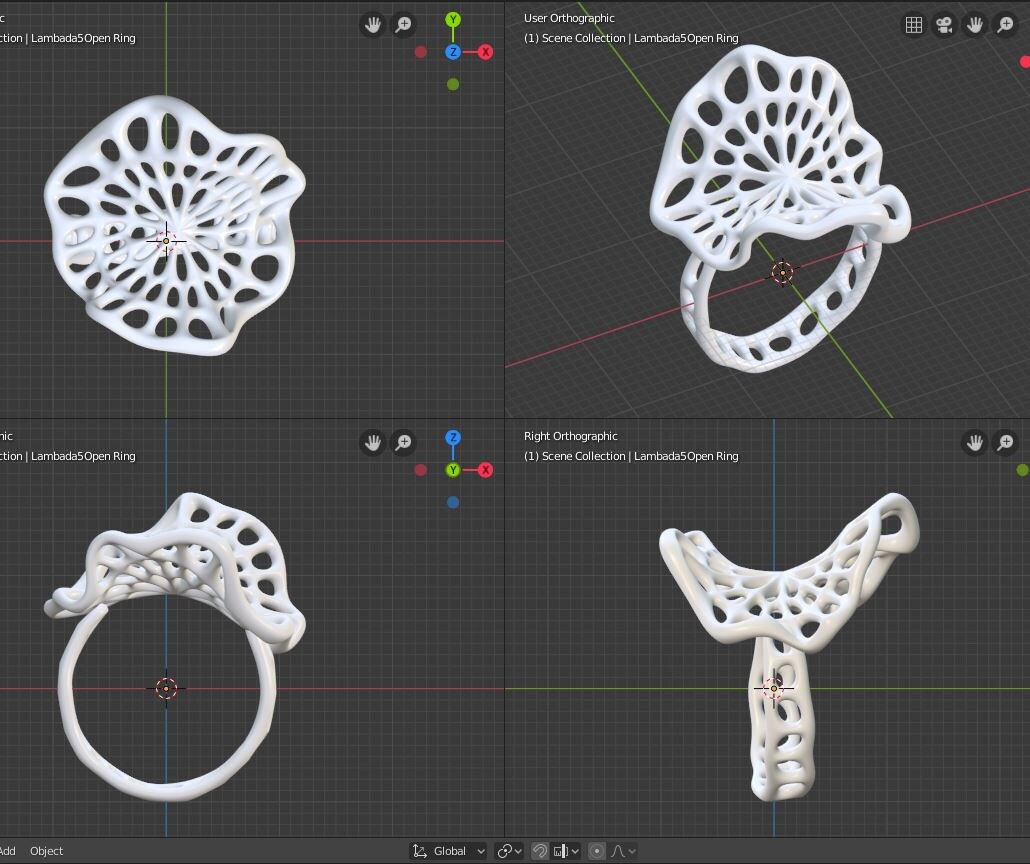Open the Add menu in the bottom header
The width and height of the screenshot is (1030, 864).
[x=7, y=851]
